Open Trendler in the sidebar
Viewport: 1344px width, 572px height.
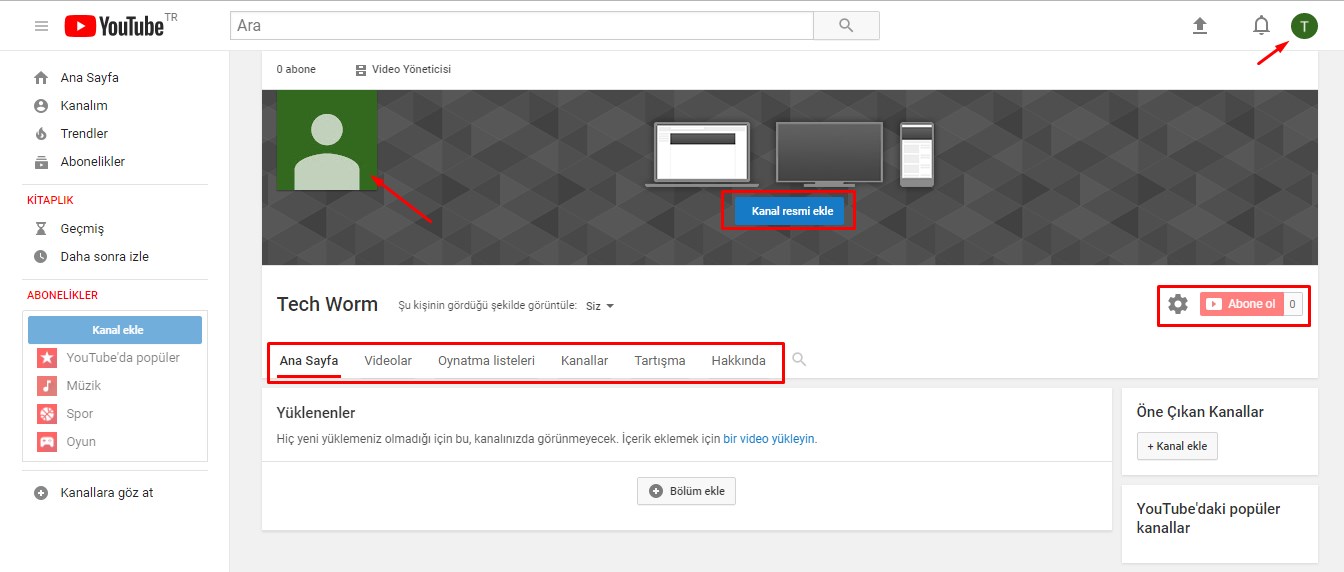point(84,134)
